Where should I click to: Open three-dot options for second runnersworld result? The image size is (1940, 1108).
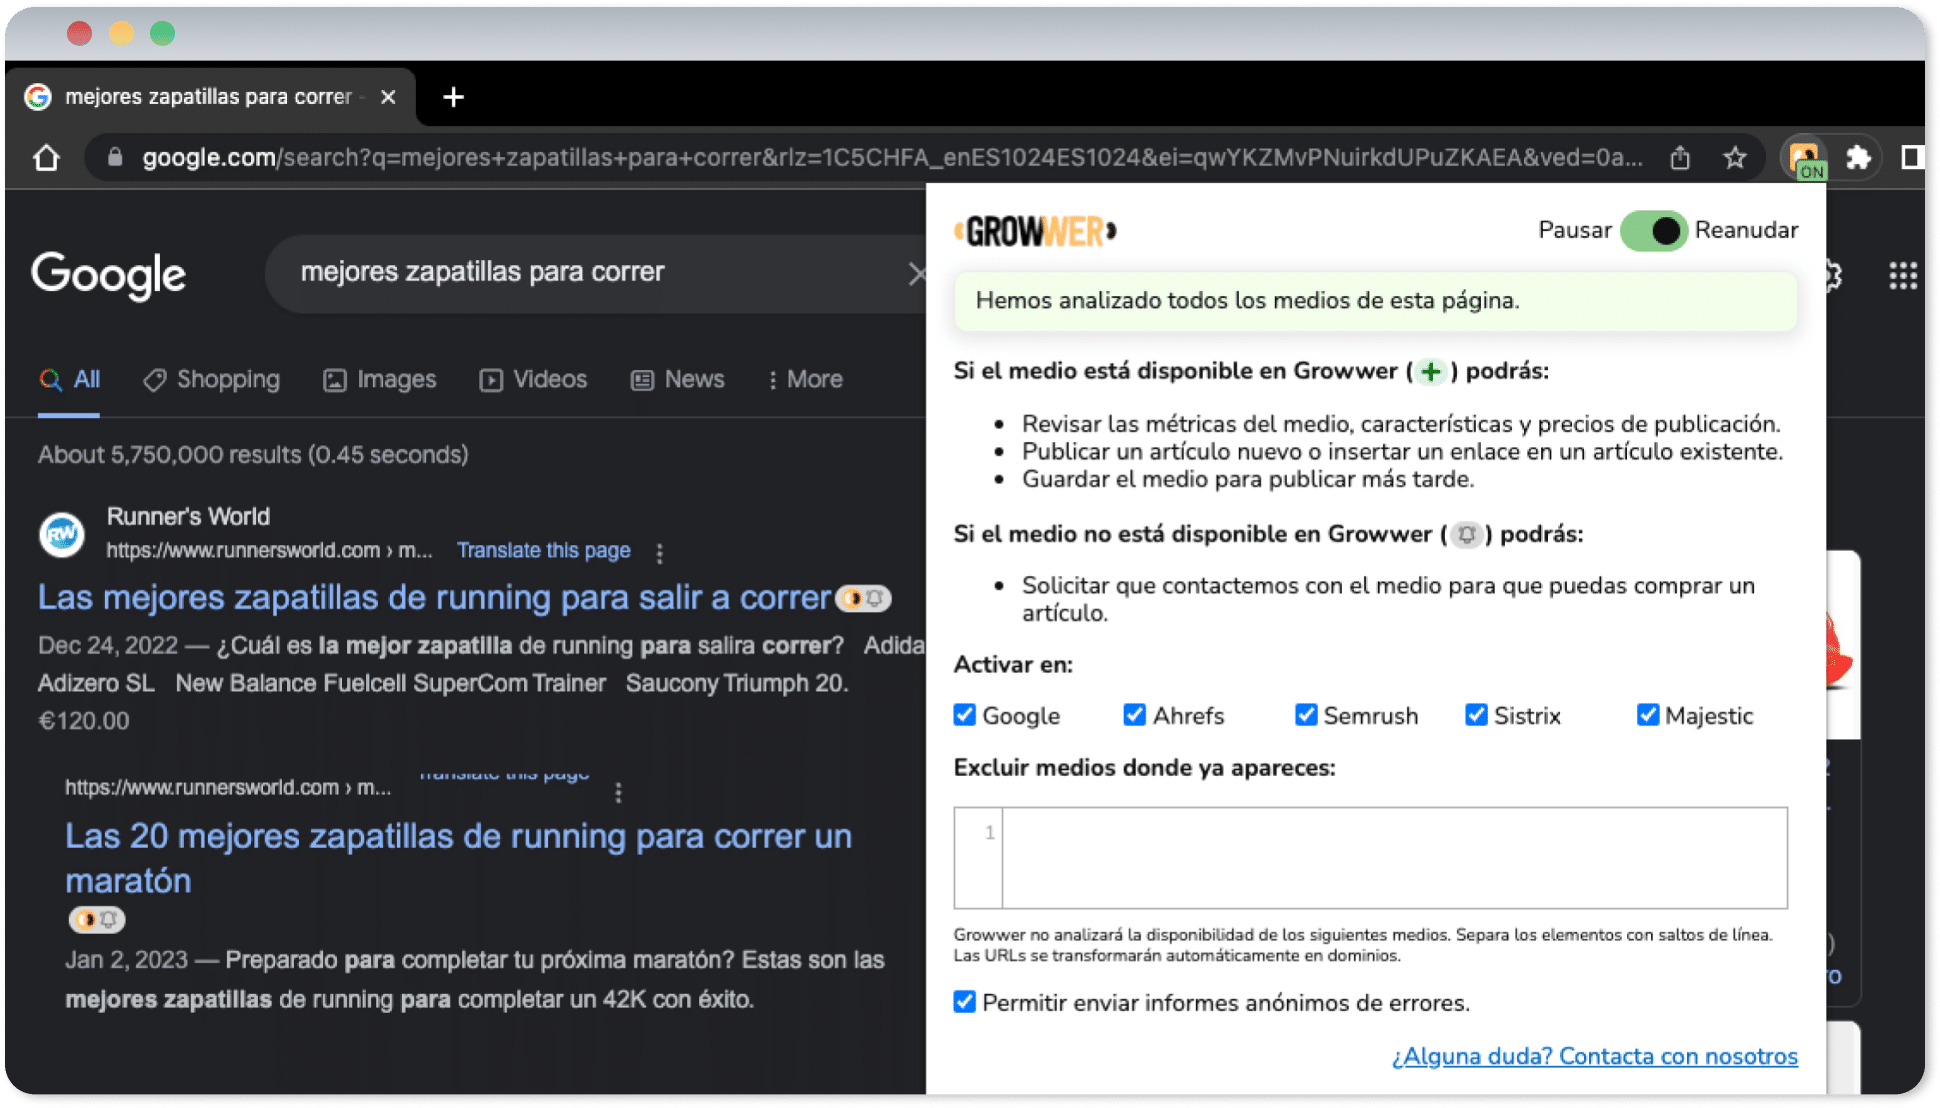click(x=618, y=792)
